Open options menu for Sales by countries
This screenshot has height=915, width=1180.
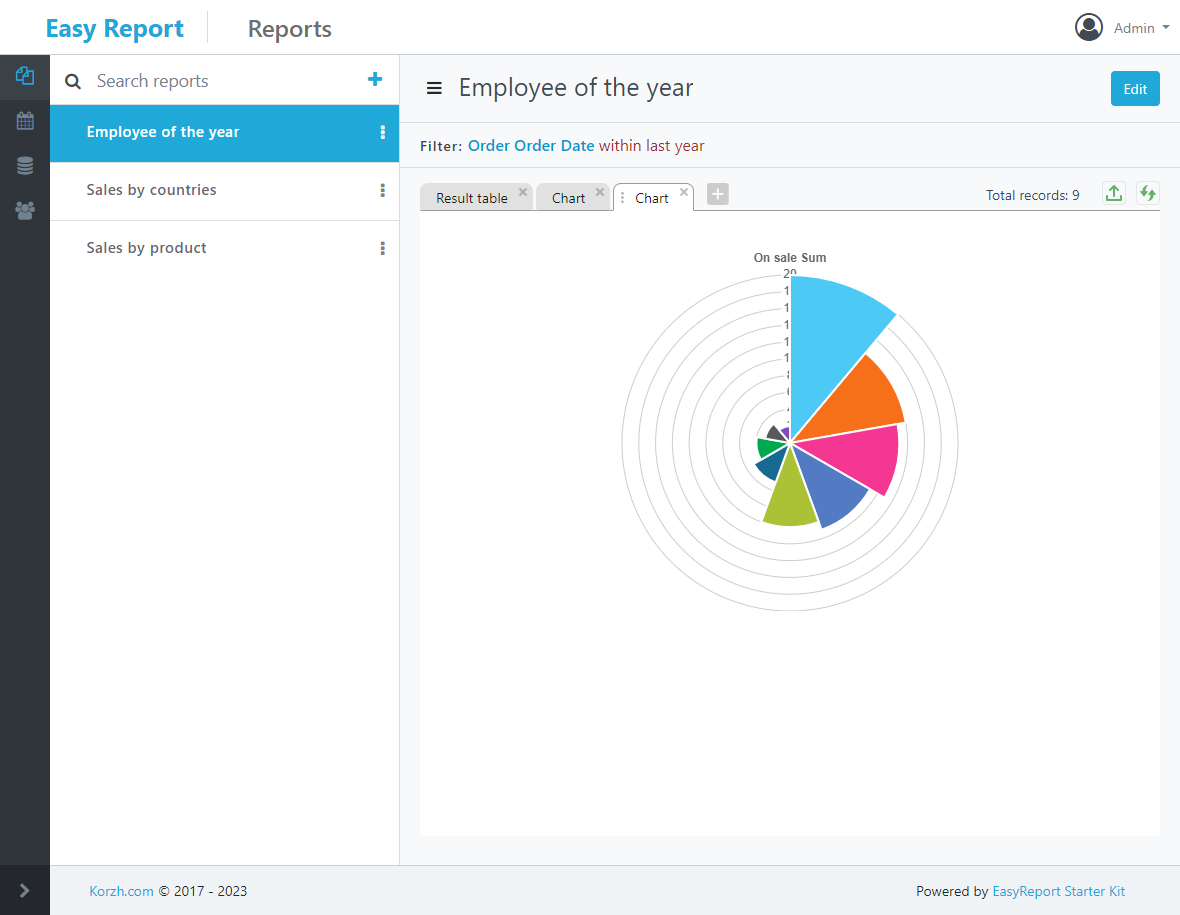click(382, 190)
